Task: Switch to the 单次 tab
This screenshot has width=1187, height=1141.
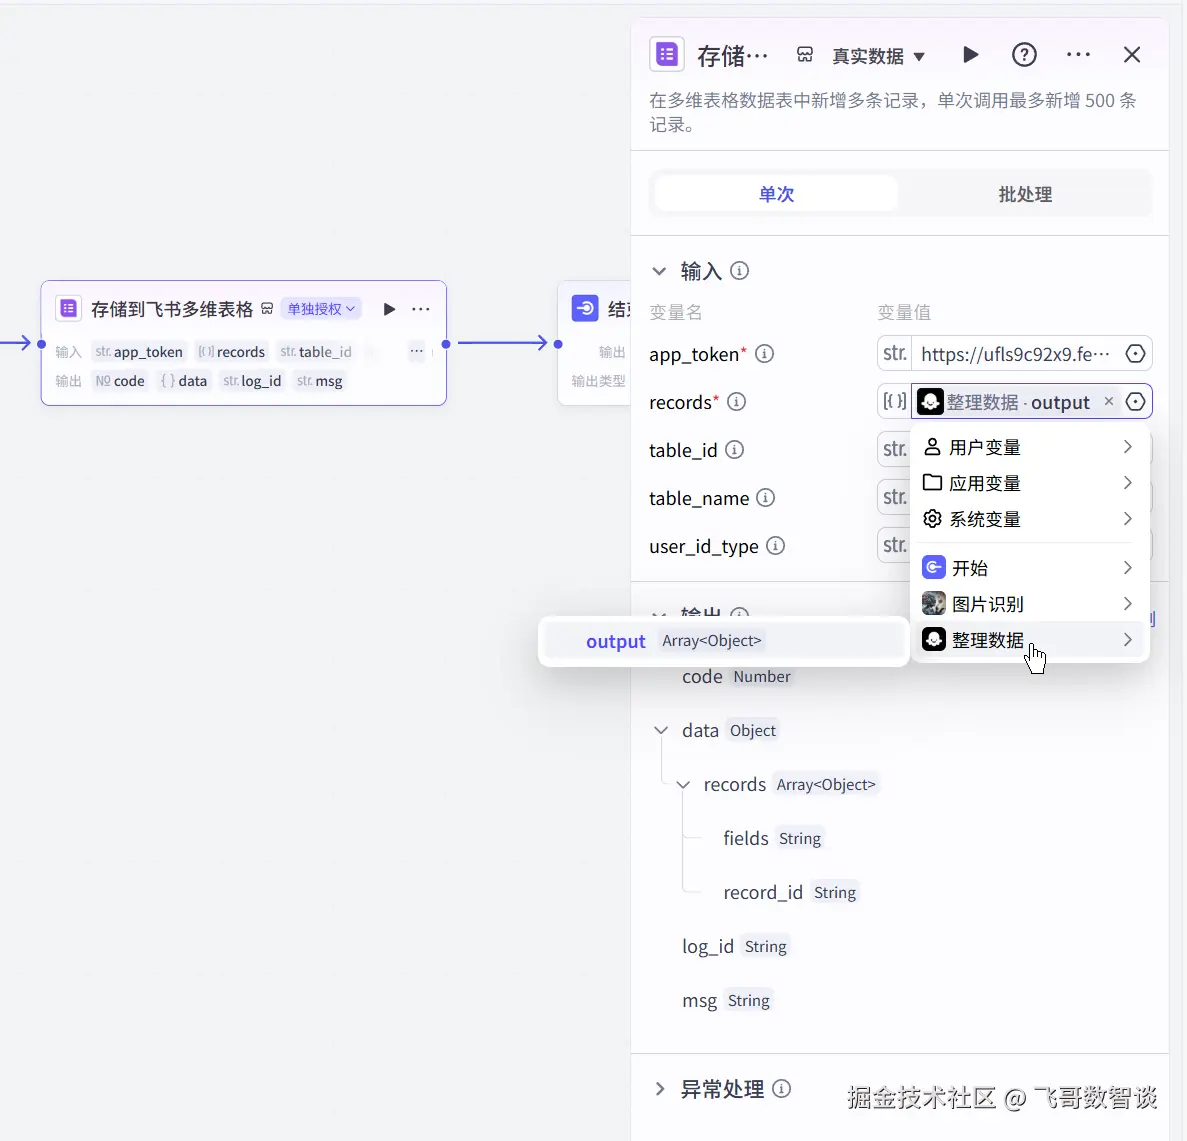Action: tap(776, 194)
